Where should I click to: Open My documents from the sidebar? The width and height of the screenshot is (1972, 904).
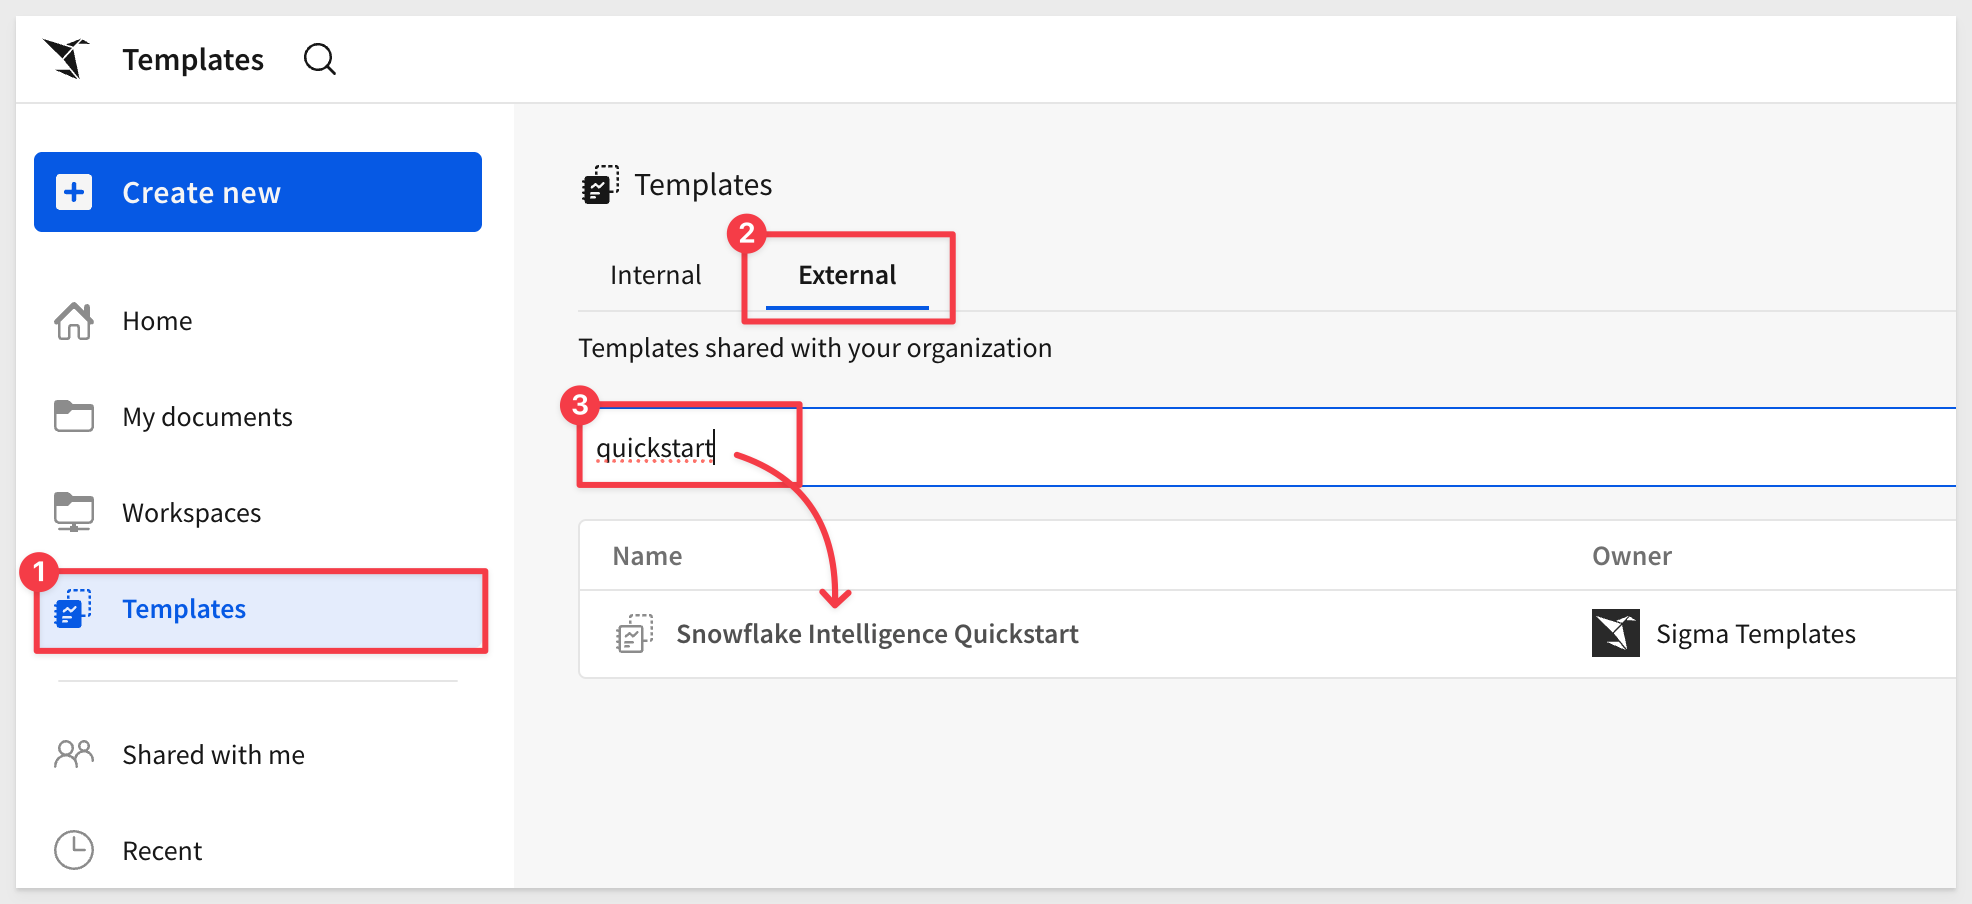click(207, 417)
